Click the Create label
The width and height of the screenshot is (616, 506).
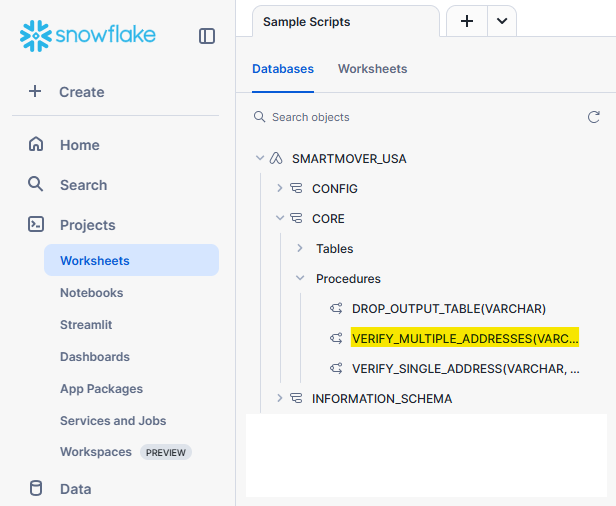[82, 92]
